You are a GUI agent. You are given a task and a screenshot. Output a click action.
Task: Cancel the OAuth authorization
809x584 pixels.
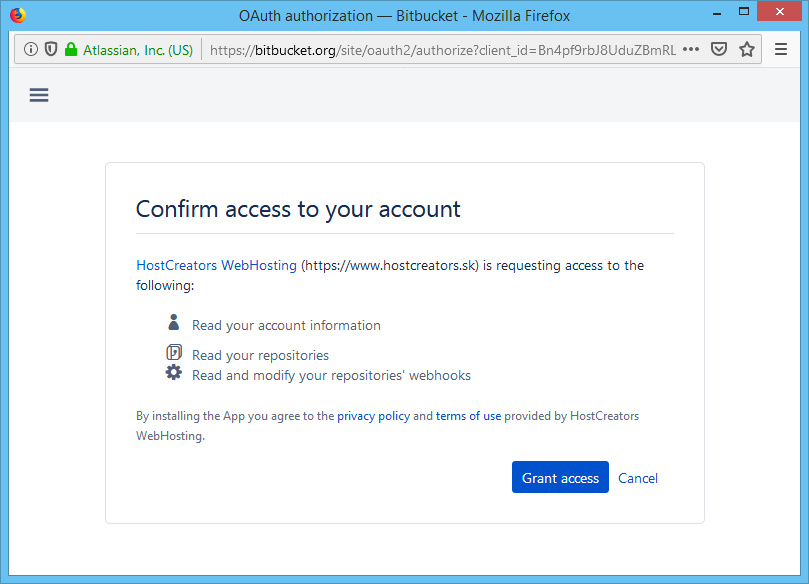(638, 478)
